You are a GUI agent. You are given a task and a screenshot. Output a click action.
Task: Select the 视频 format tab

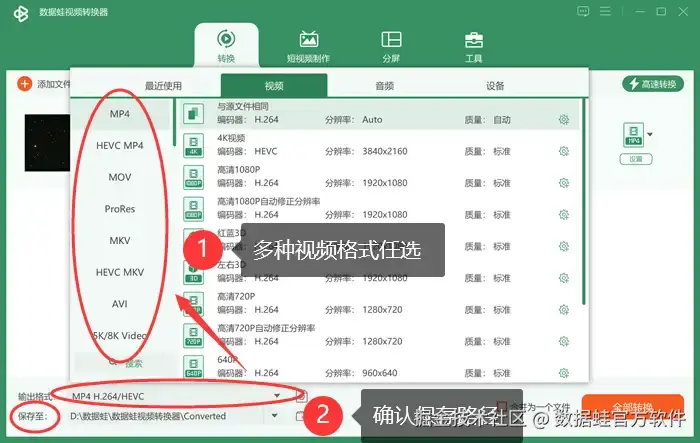[x=274, y=85]
